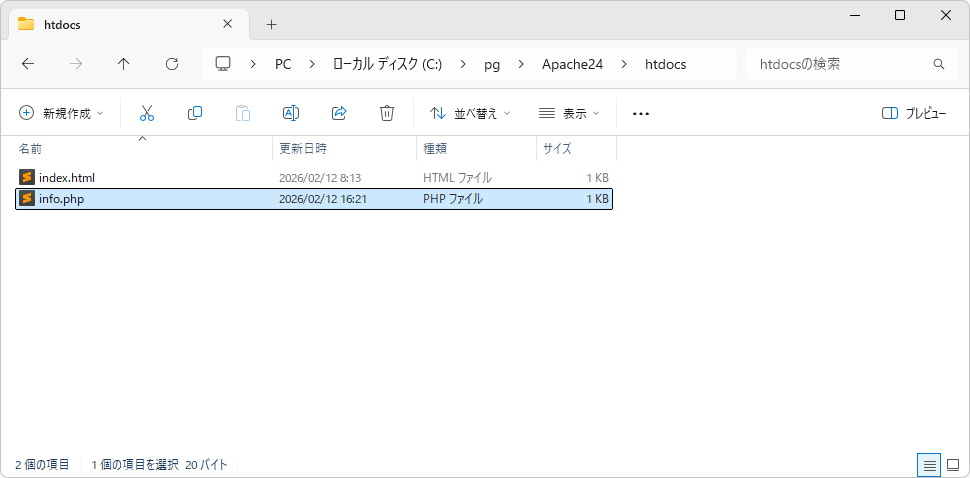
Task: Go forward with the right arrow
Action: click(x=76, y=64)
